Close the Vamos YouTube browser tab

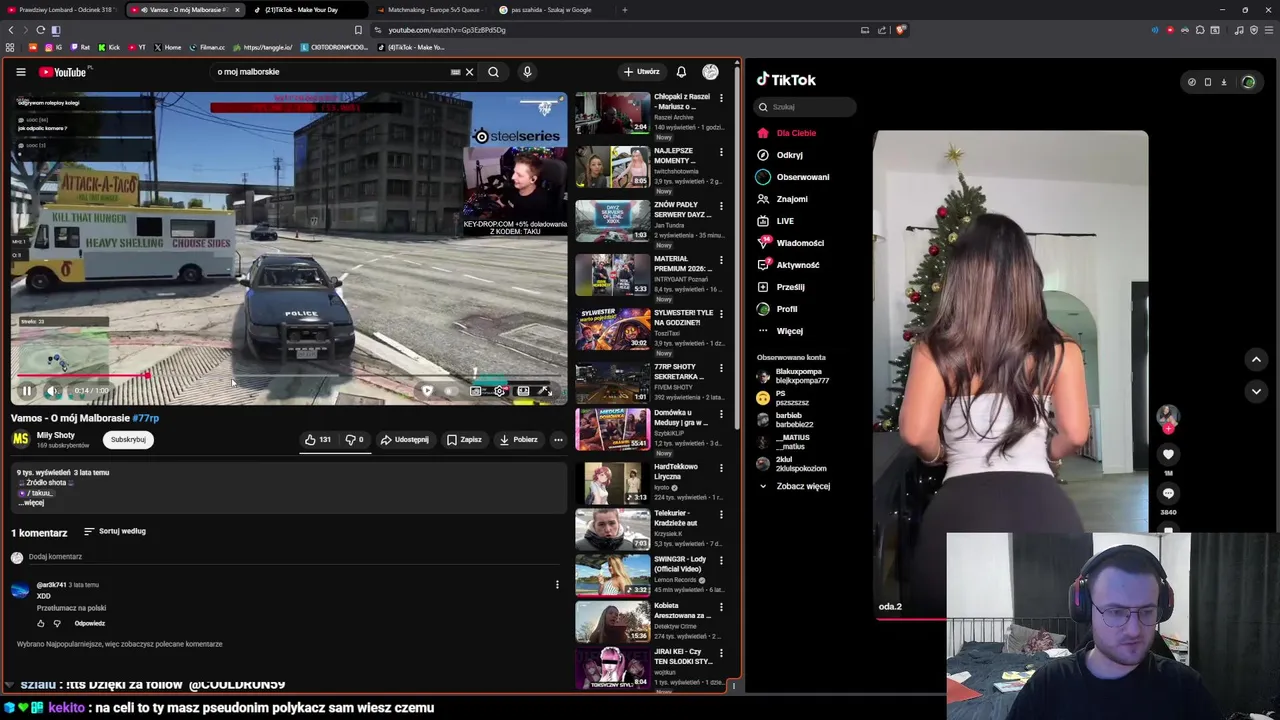pos(237,10)
